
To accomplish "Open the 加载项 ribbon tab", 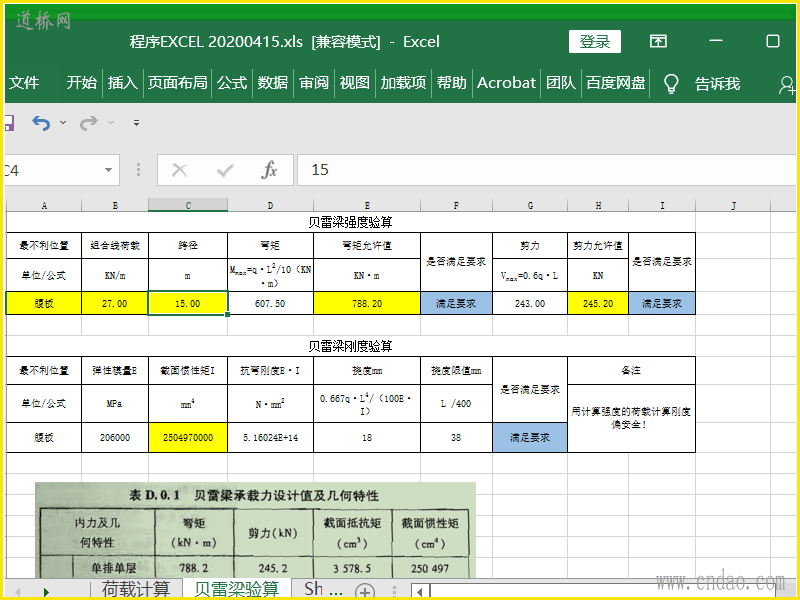I will (x=403, y=83).
